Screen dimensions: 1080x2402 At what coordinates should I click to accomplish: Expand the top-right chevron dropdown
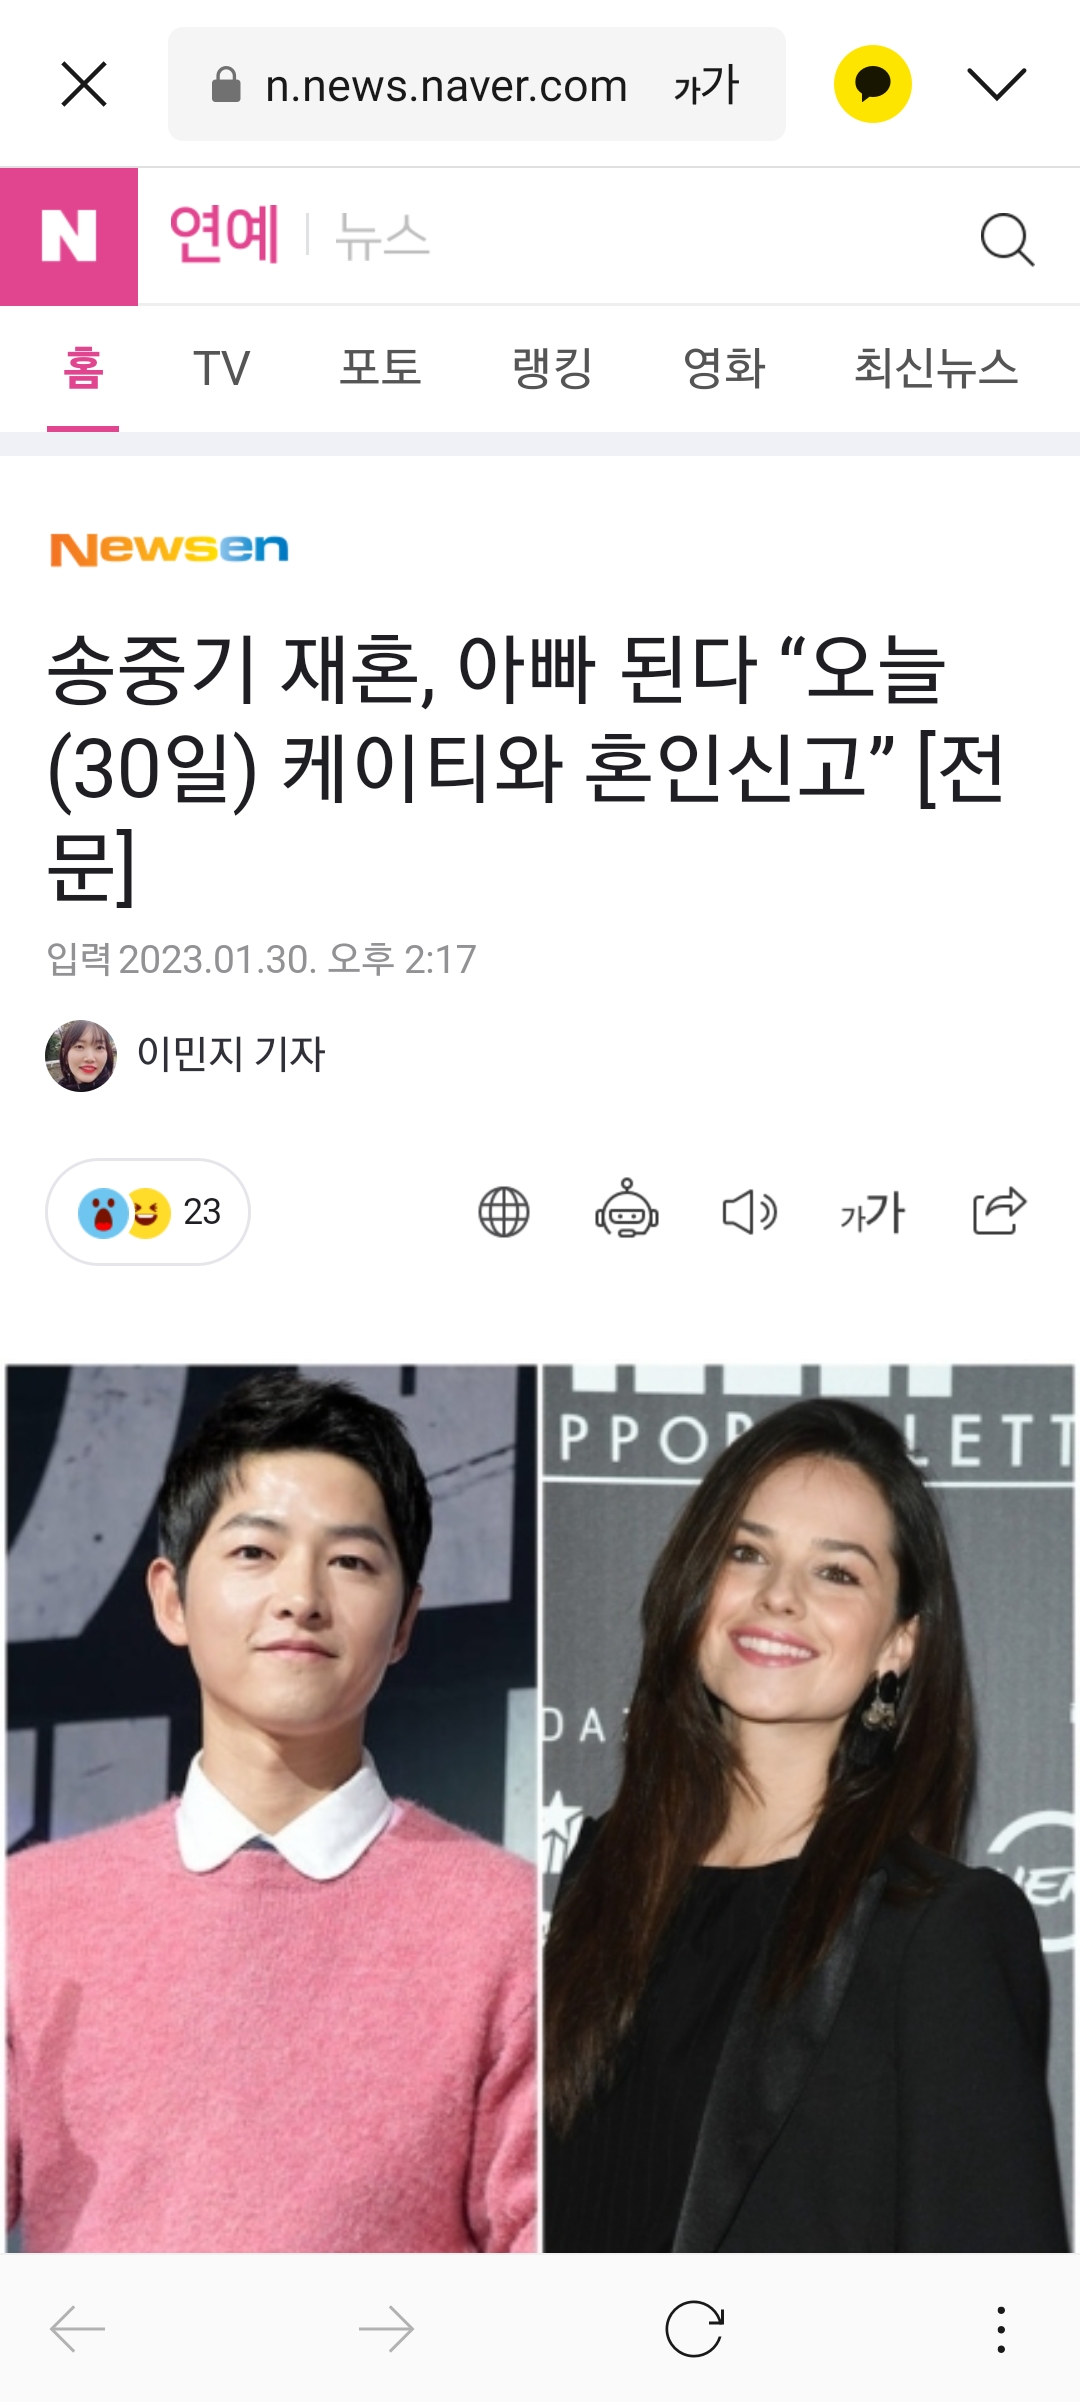[x=997, y=84]
